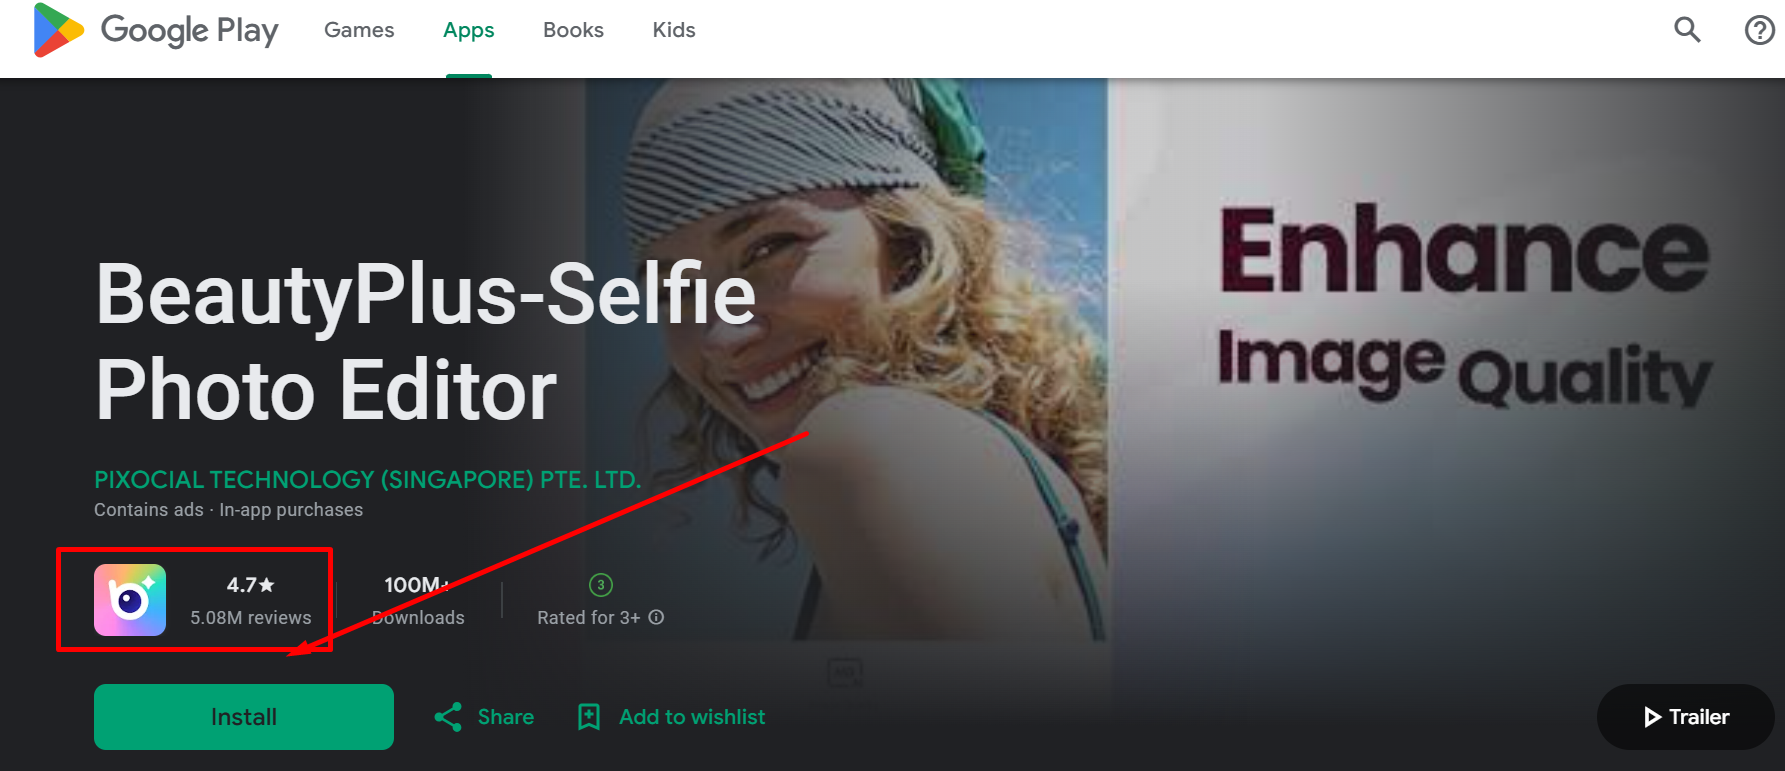
Task: Open the Books tab
Action: click(573, 30)
